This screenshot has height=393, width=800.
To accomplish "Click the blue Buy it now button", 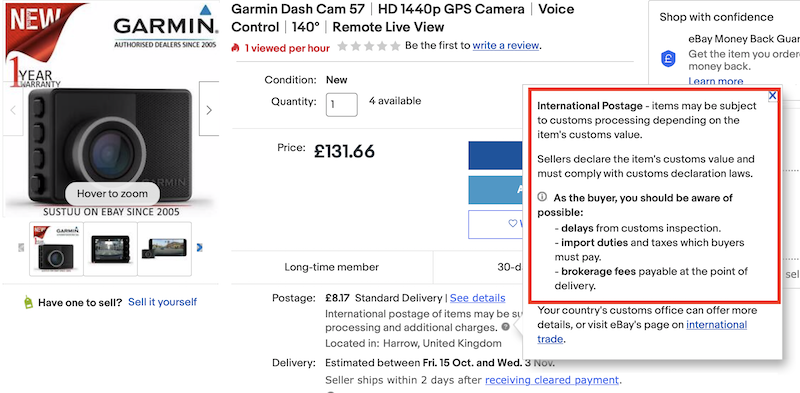I will pyautogui.click(x=496, y=156).
